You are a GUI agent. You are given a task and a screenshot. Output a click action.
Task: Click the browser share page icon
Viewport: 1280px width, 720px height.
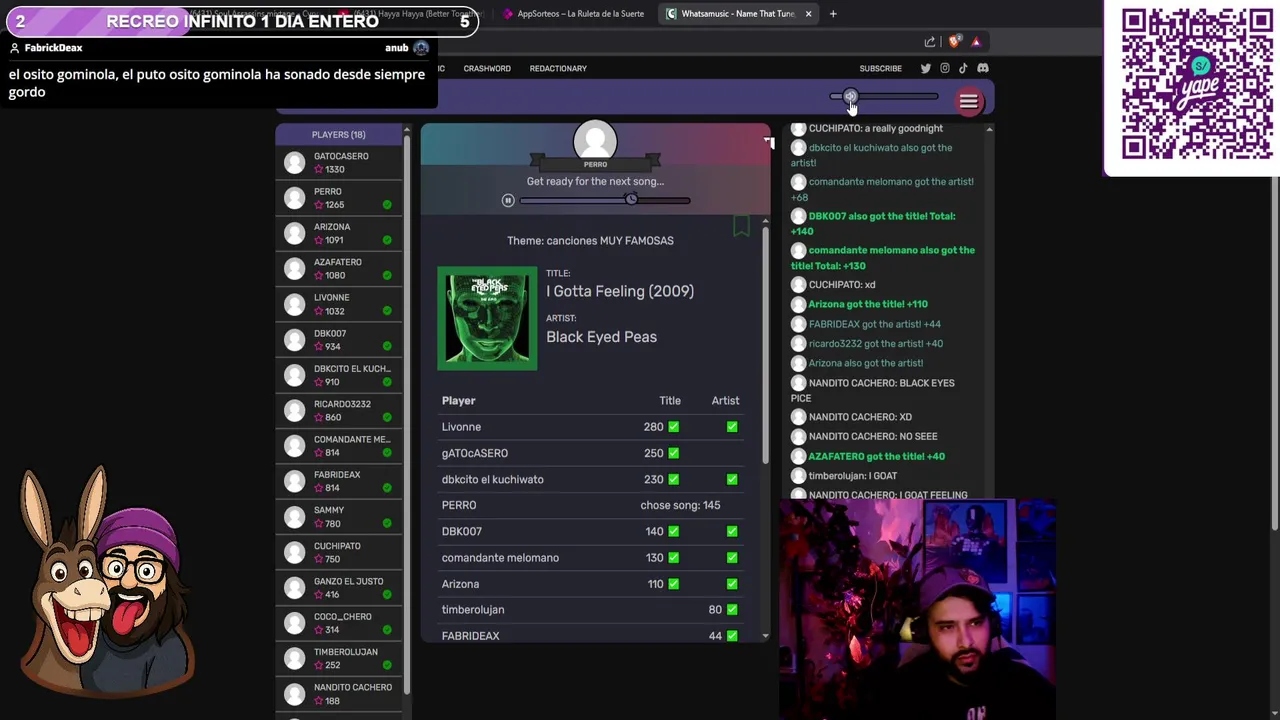930,42
